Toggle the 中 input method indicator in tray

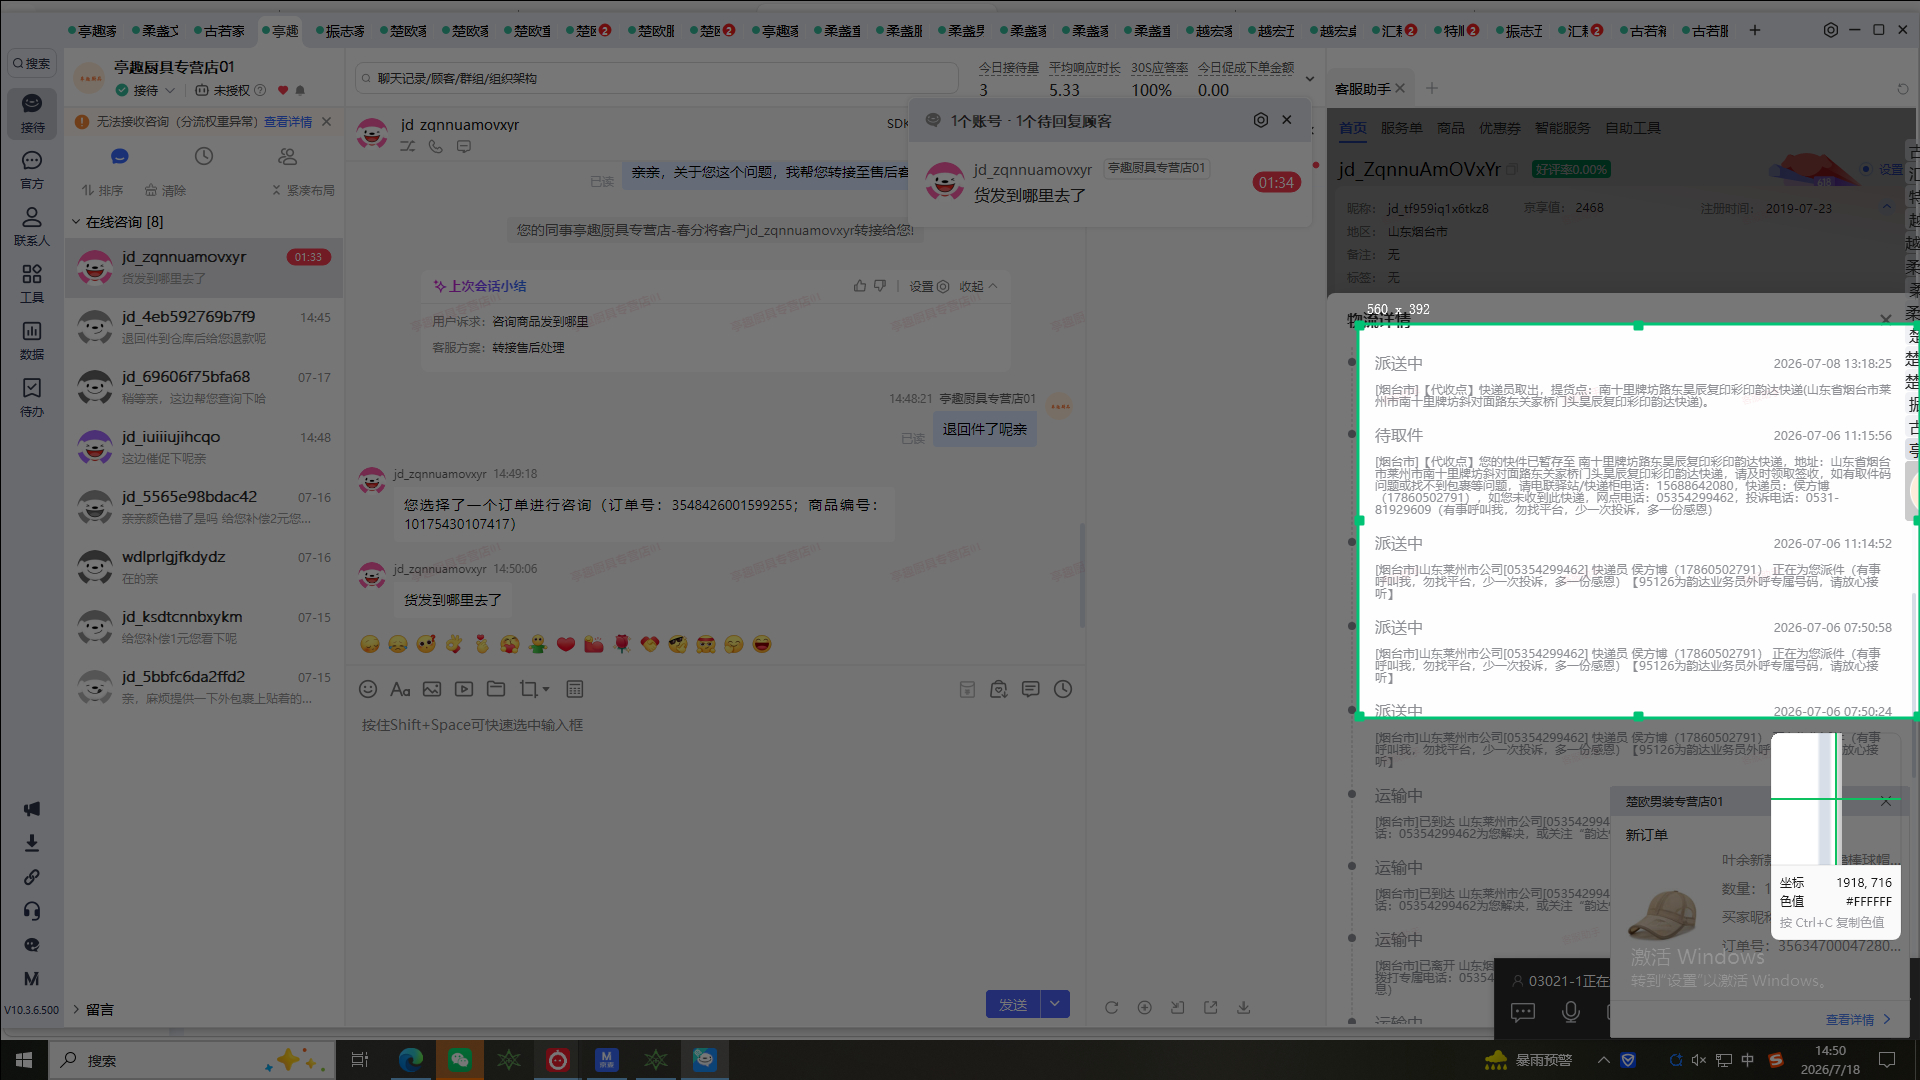point(1748,1060)
